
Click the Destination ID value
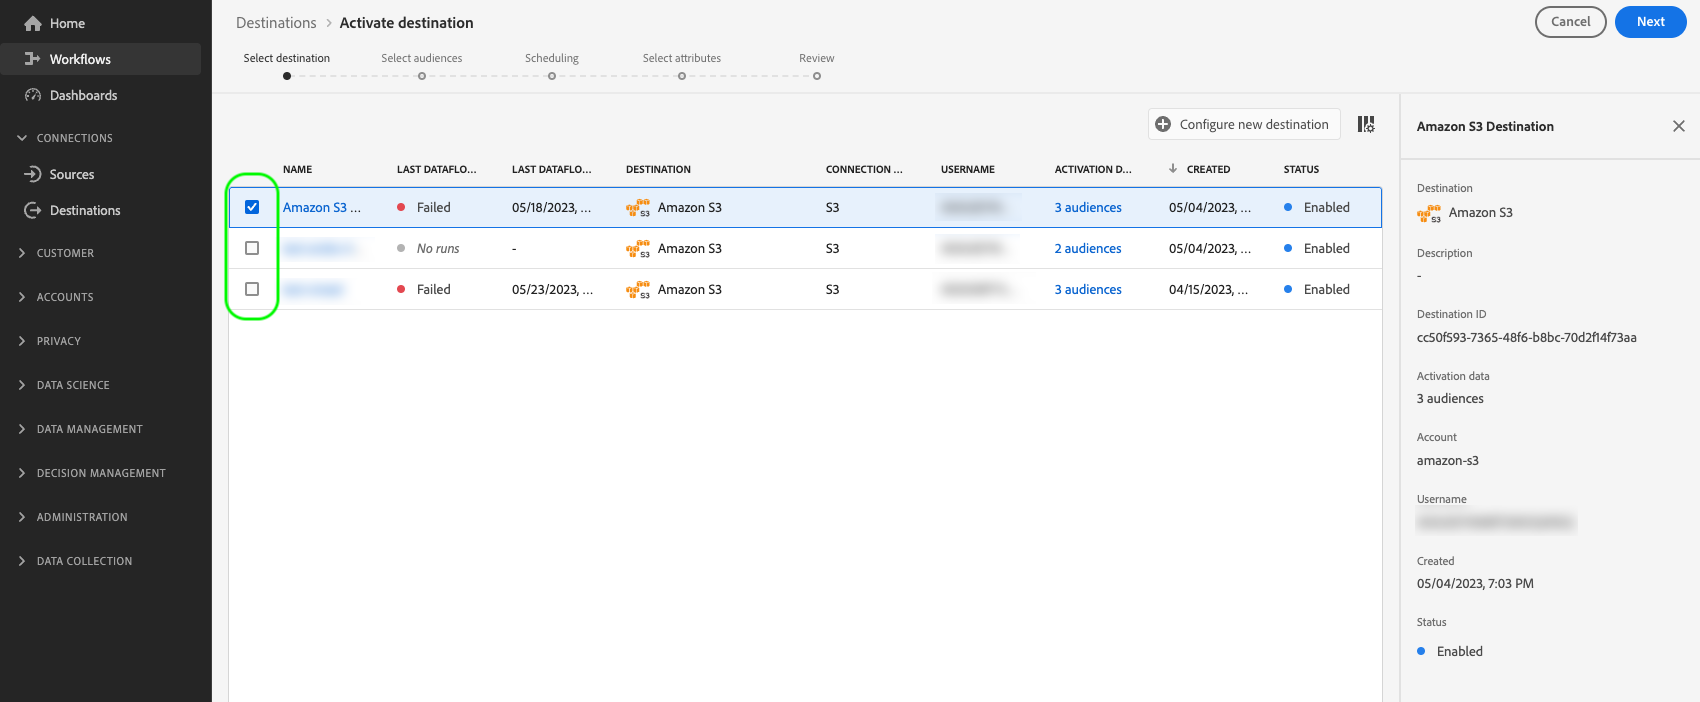click(1526, 338)
